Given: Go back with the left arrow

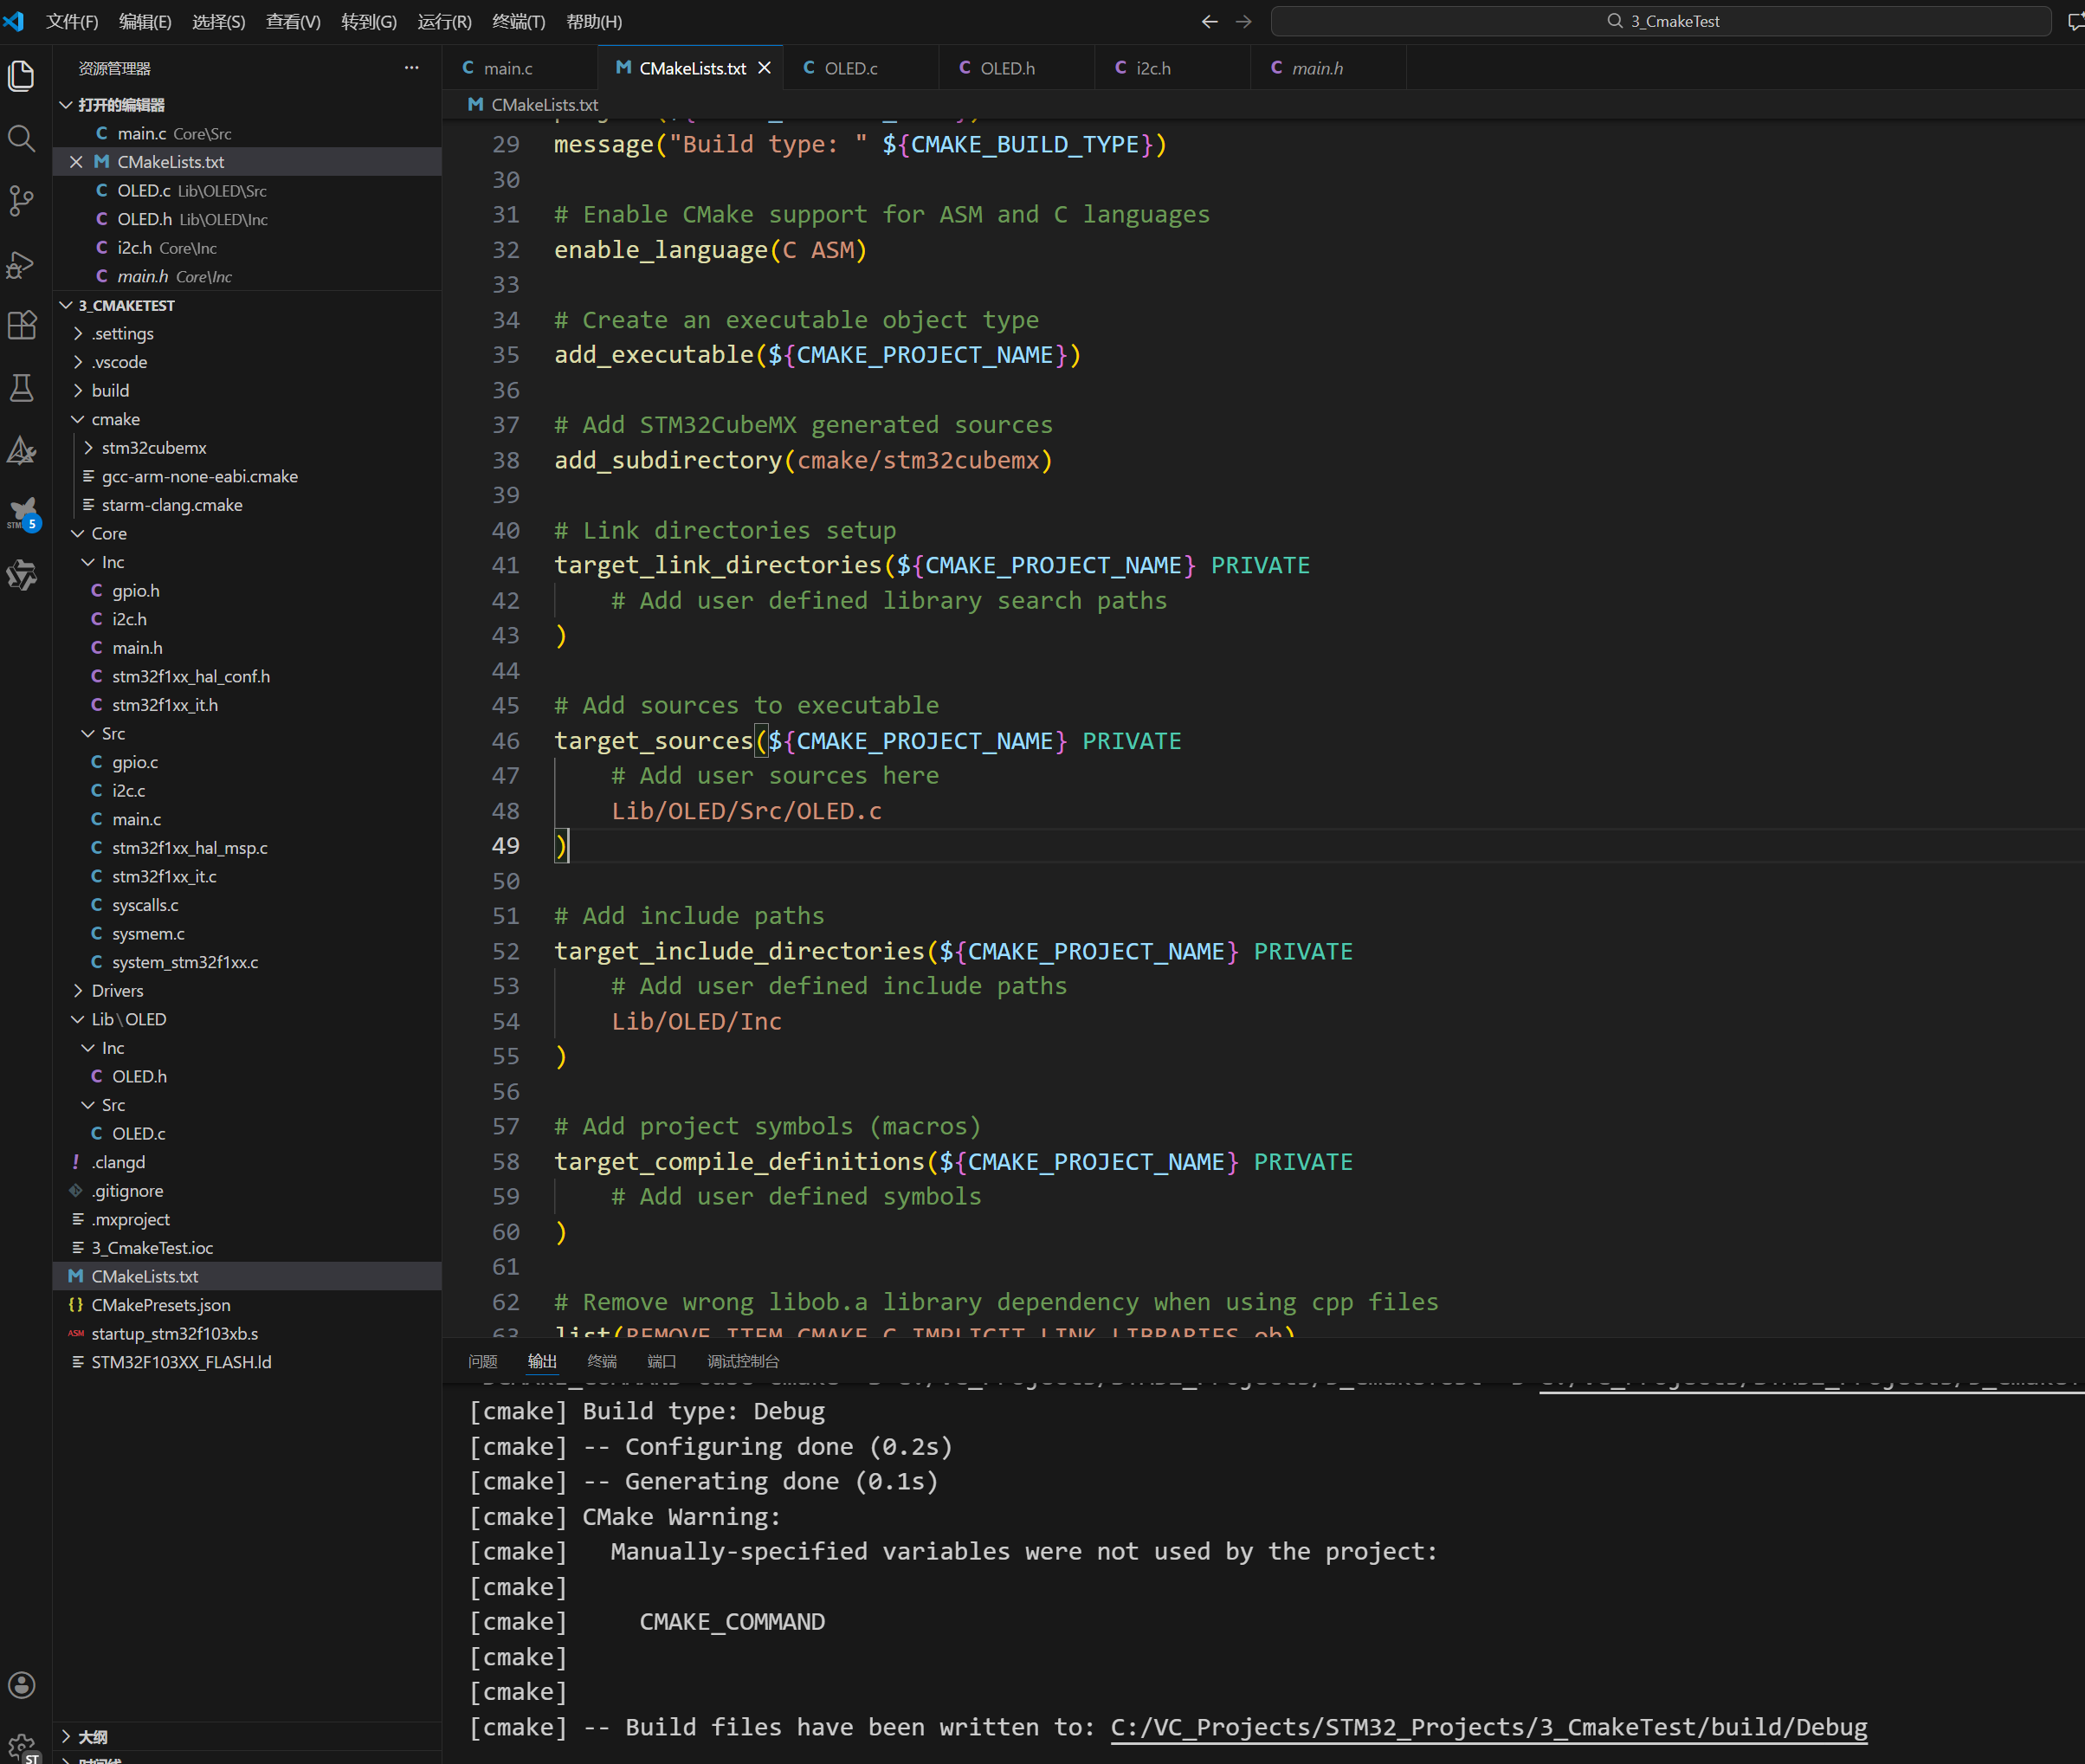Looking at the screenshot, I should click(1209, 21).
